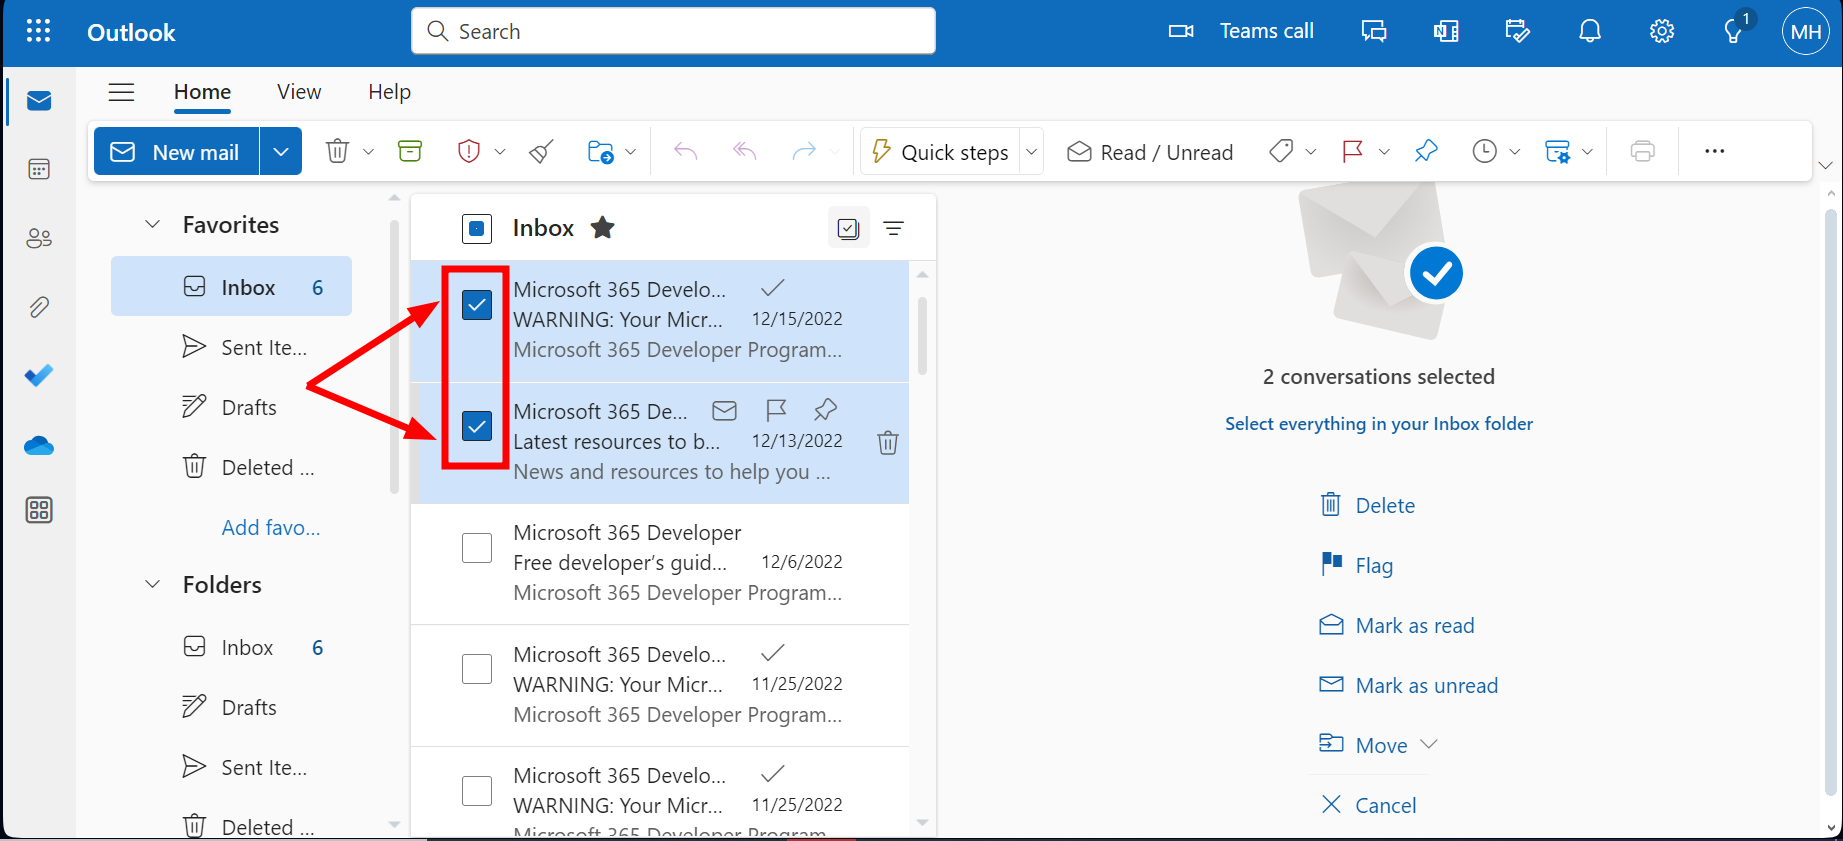Toggle the select-all checkbox beside Inbox header
The image size is (1843, 841).
(x=477, y=229)
